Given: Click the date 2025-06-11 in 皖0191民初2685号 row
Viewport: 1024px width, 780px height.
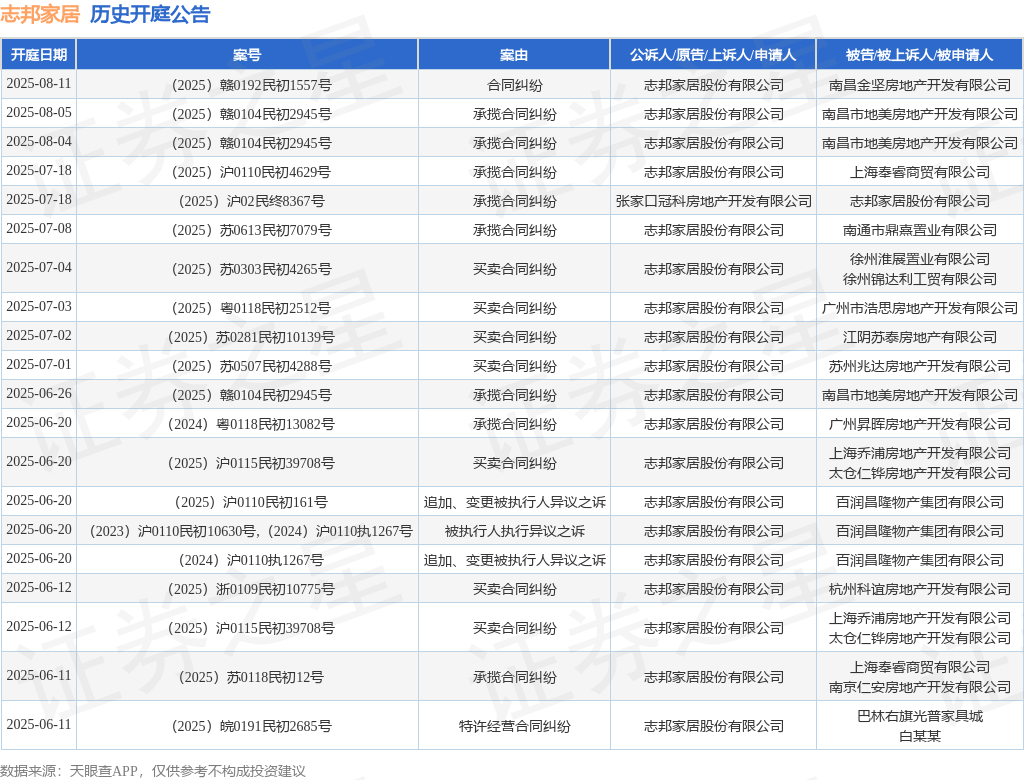Looking at the screenshot, I should tap(39, 724).
